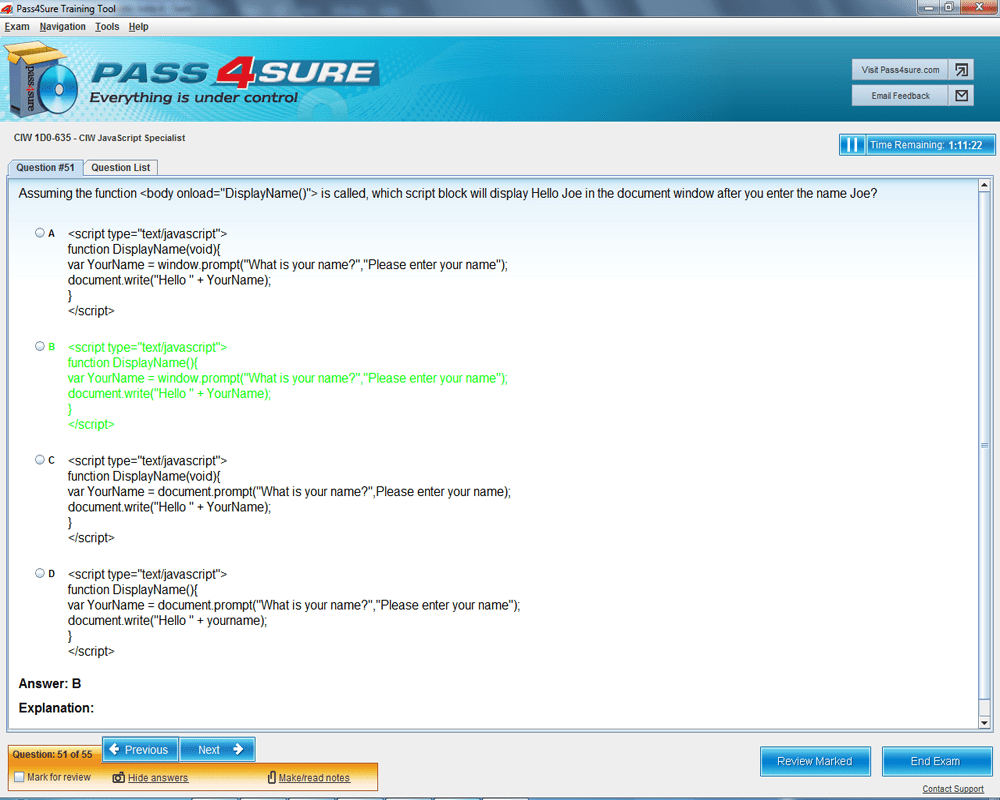This screenshot has width=1000, height=800.
Task: Click the Hide answers link
Action: [158, 778]
